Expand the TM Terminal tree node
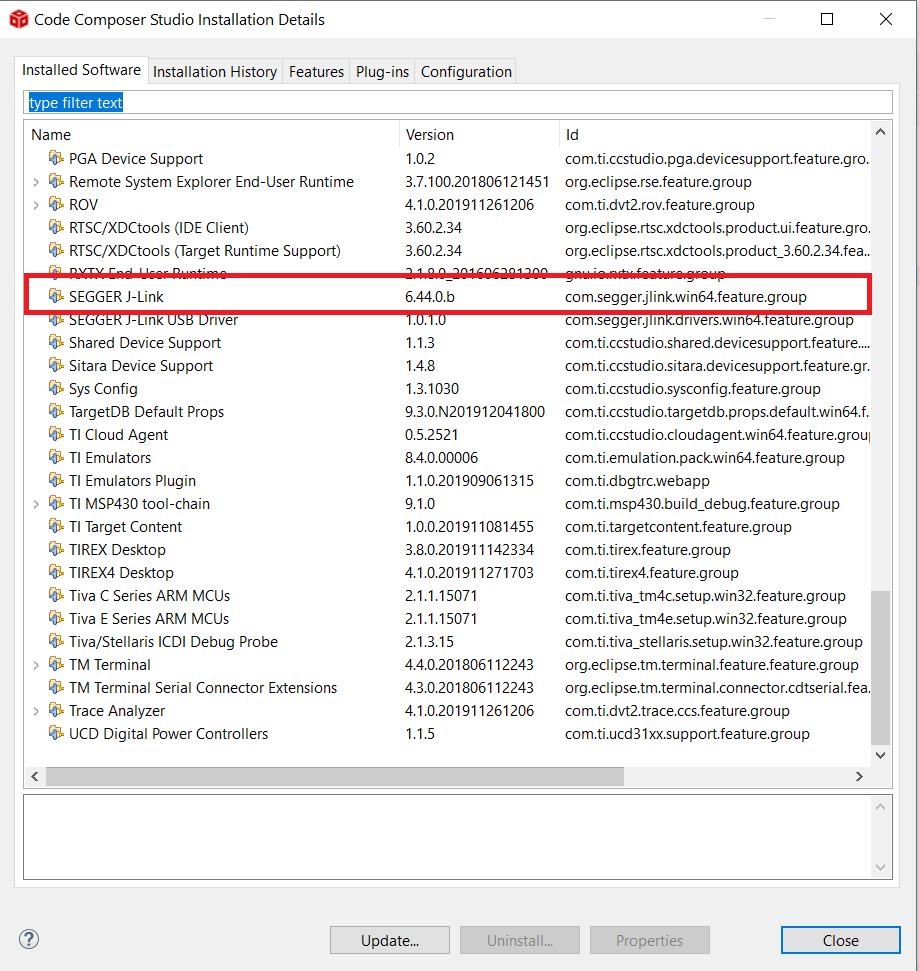Screen dimensions: 919x971 (36, 664)
